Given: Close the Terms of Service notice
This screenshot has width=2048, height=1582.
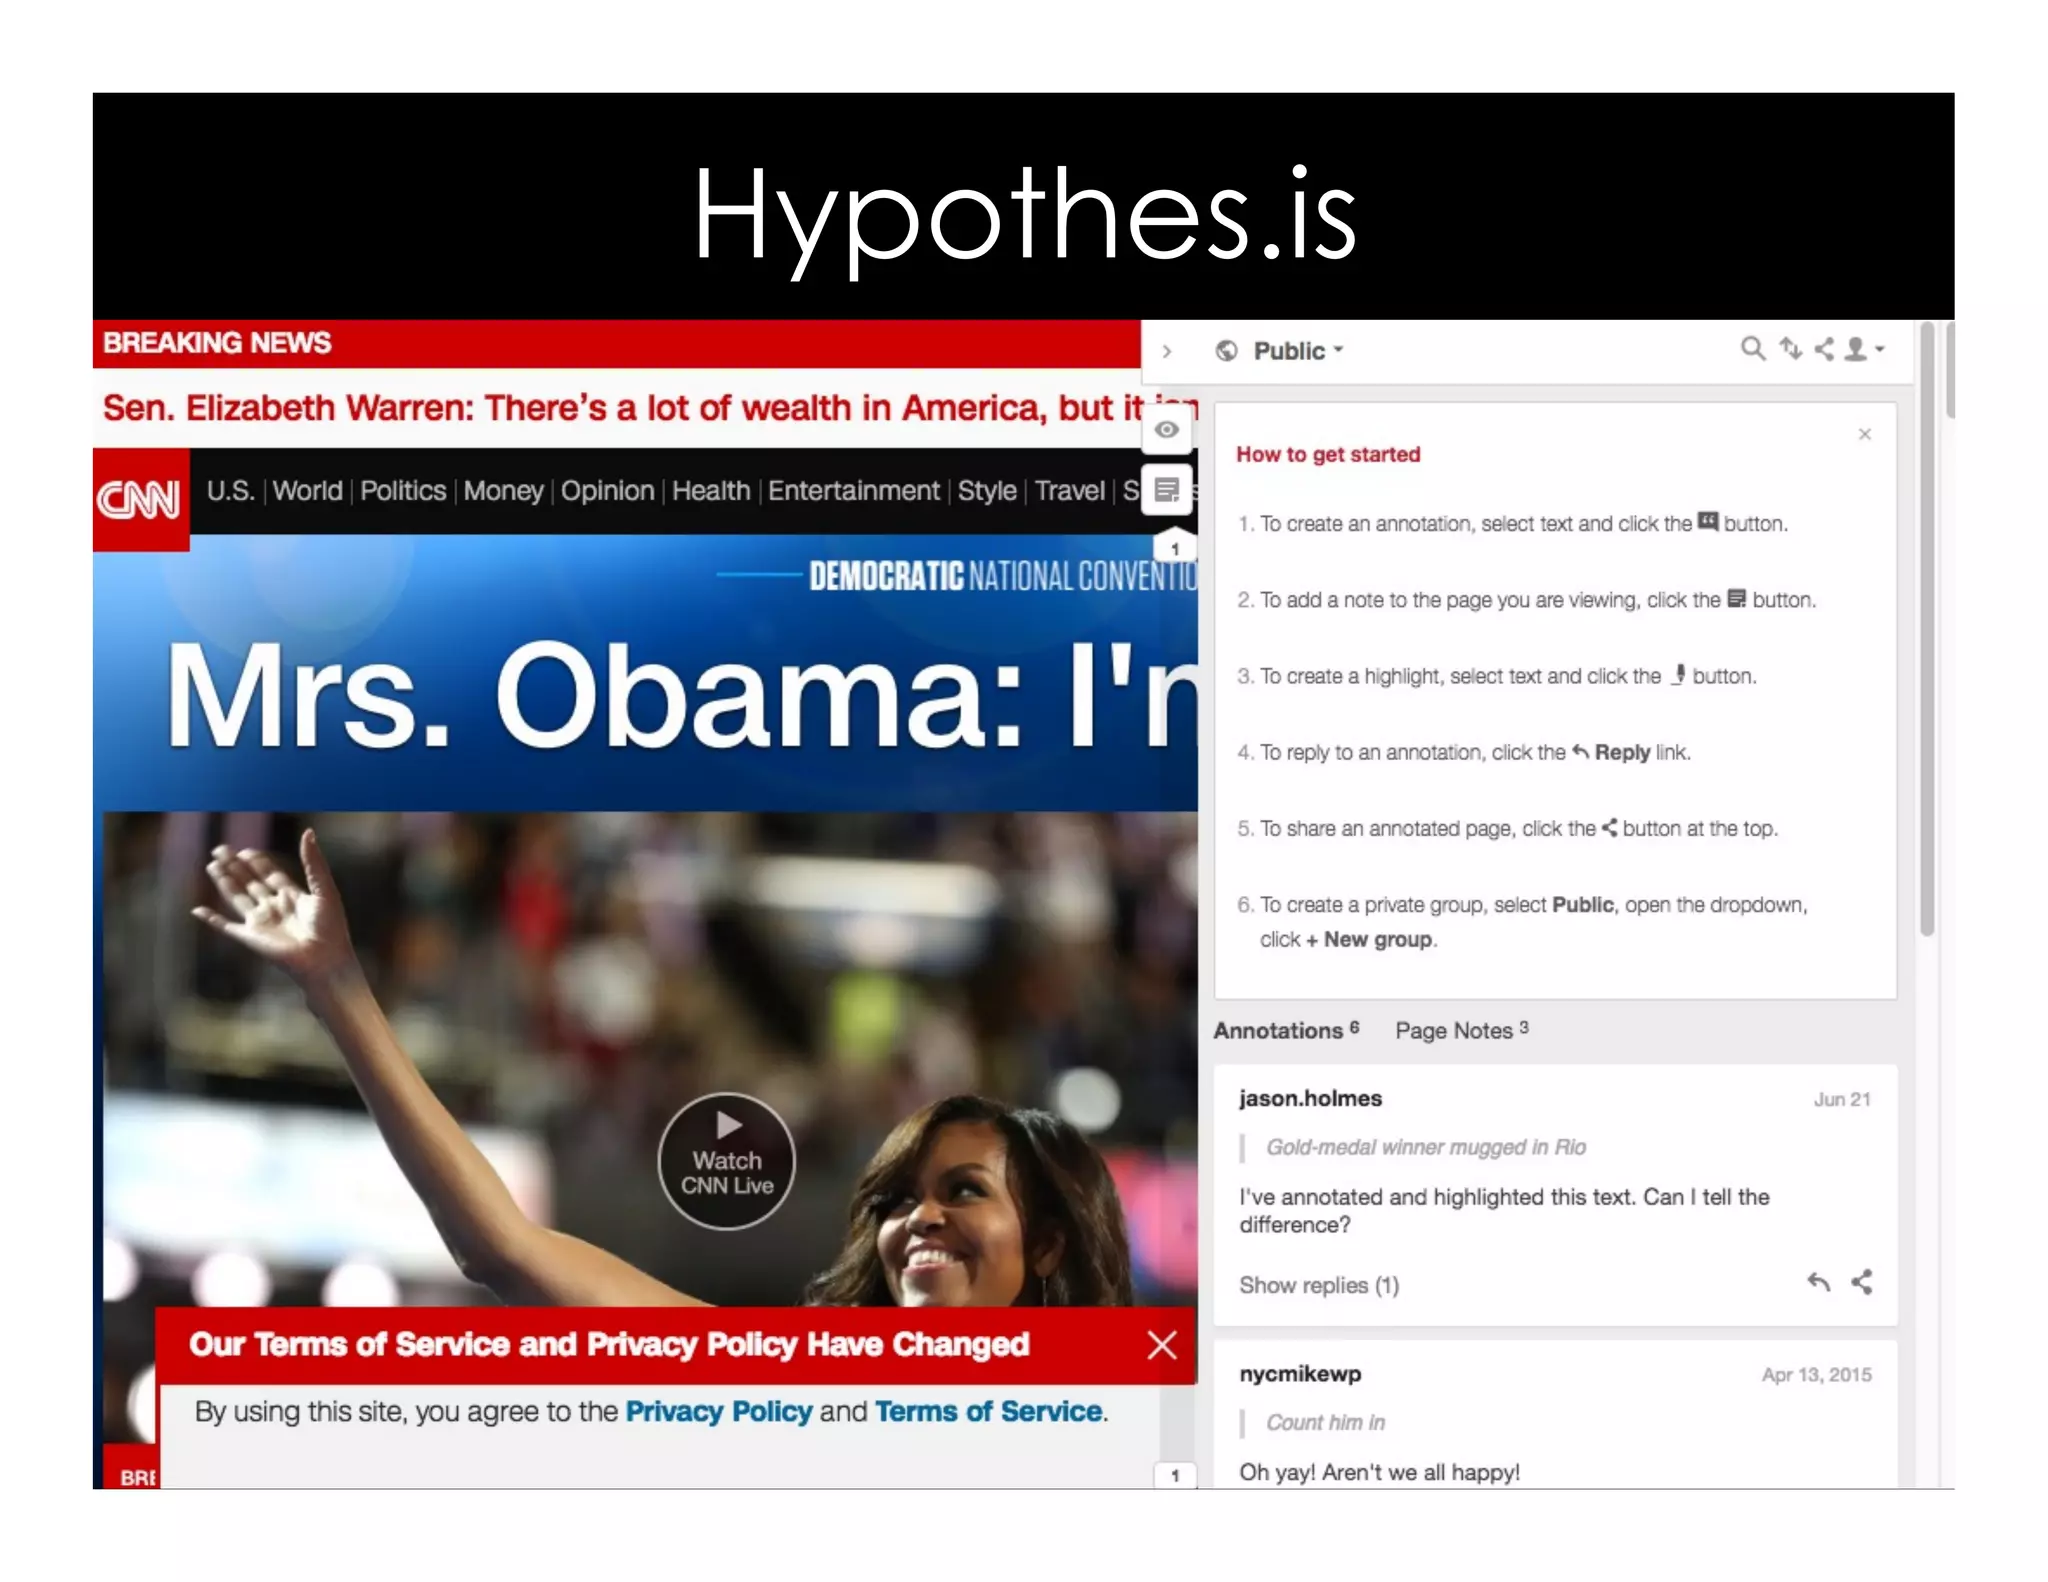Looking at the screenshot, I should click(1162, 1345).
